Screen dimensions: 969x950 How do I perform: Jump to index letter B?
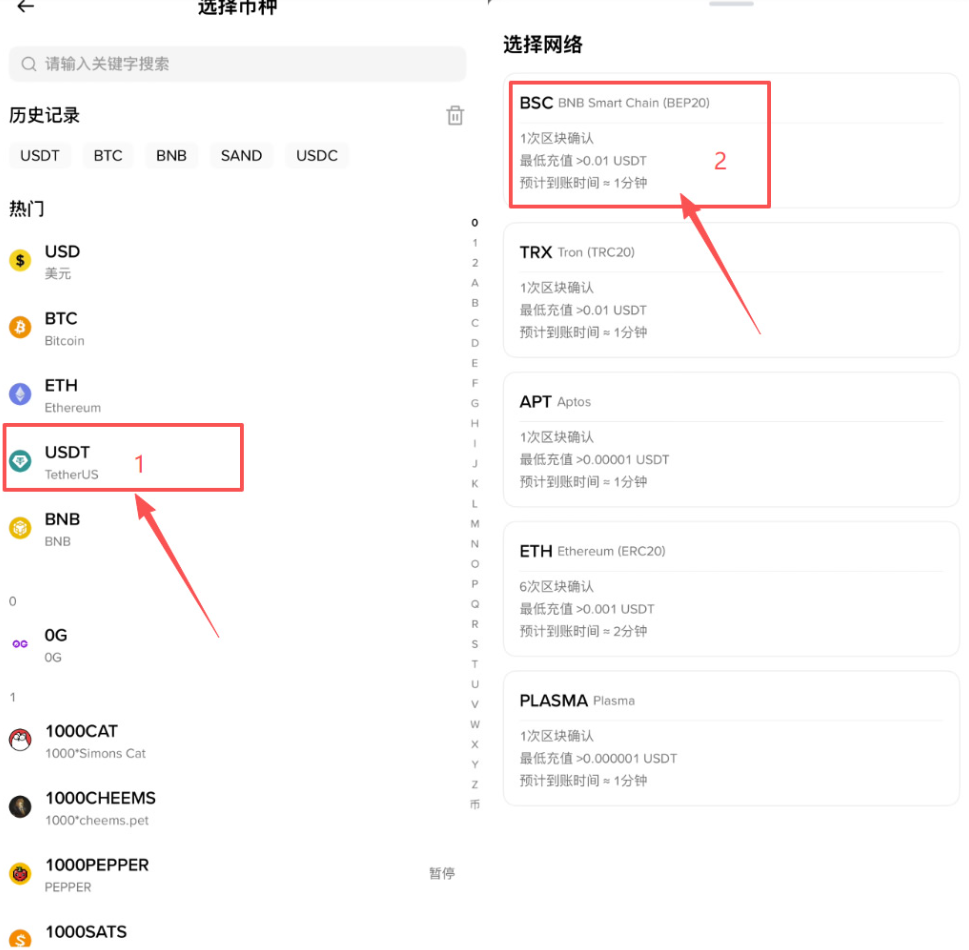(x=475, y=303)
